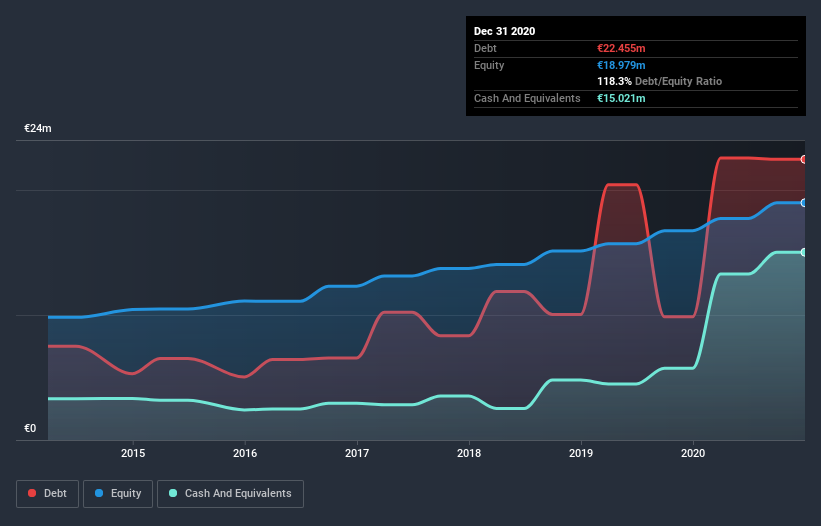The height and width of the screenshot is (526, 821).
Task: Click the 2017 axis label
Action: coord(357,453)
